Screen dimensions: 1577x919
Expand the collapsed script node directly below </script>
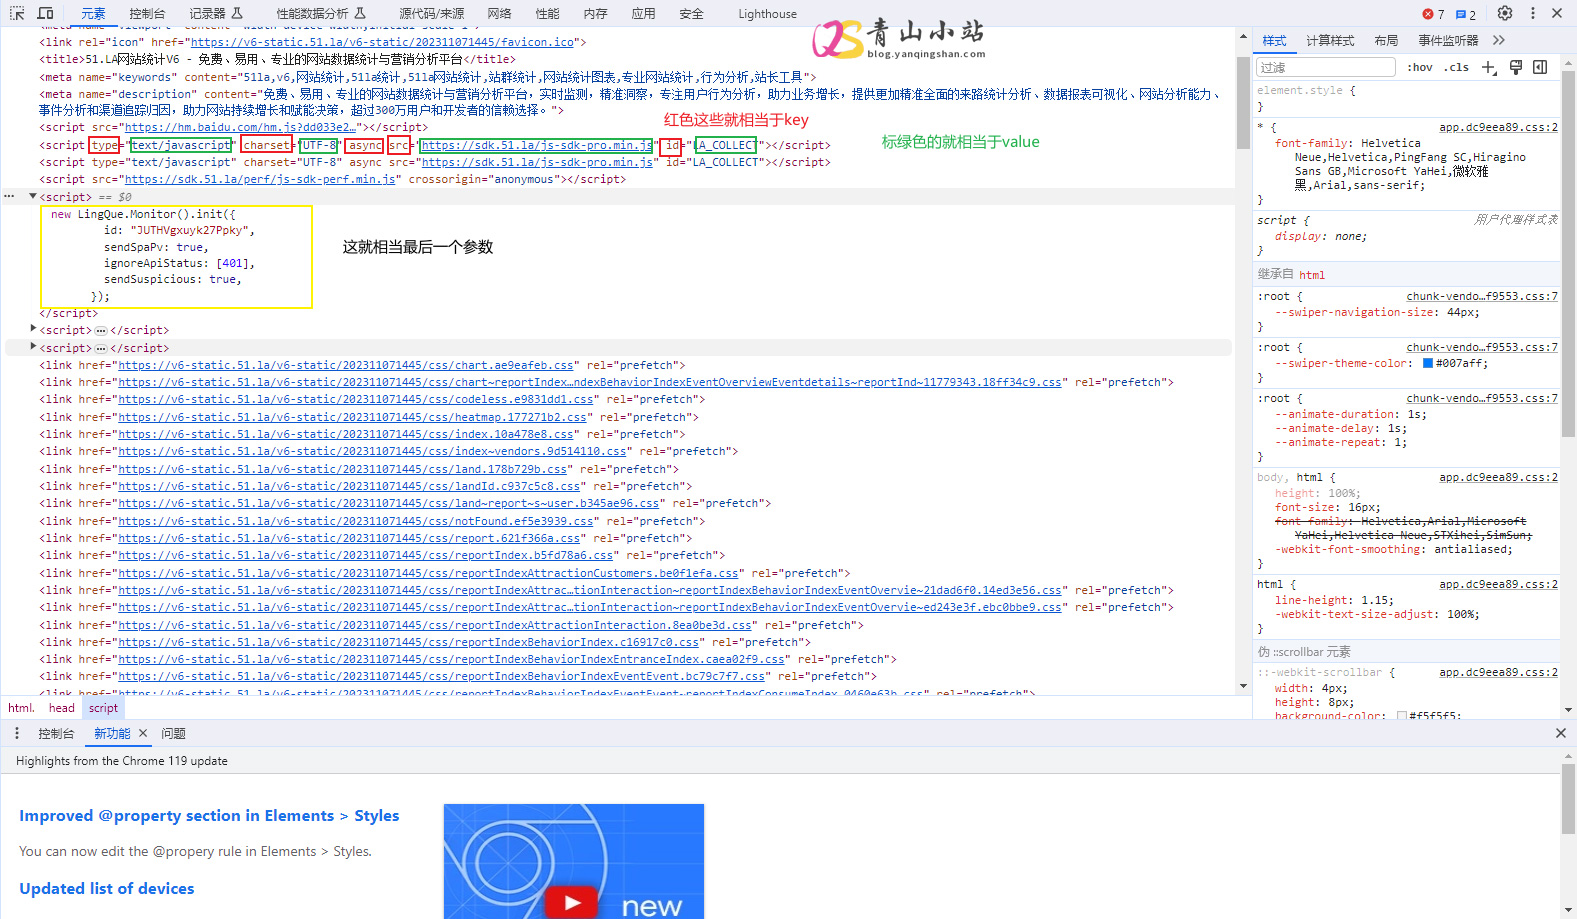tap(33, 329)
